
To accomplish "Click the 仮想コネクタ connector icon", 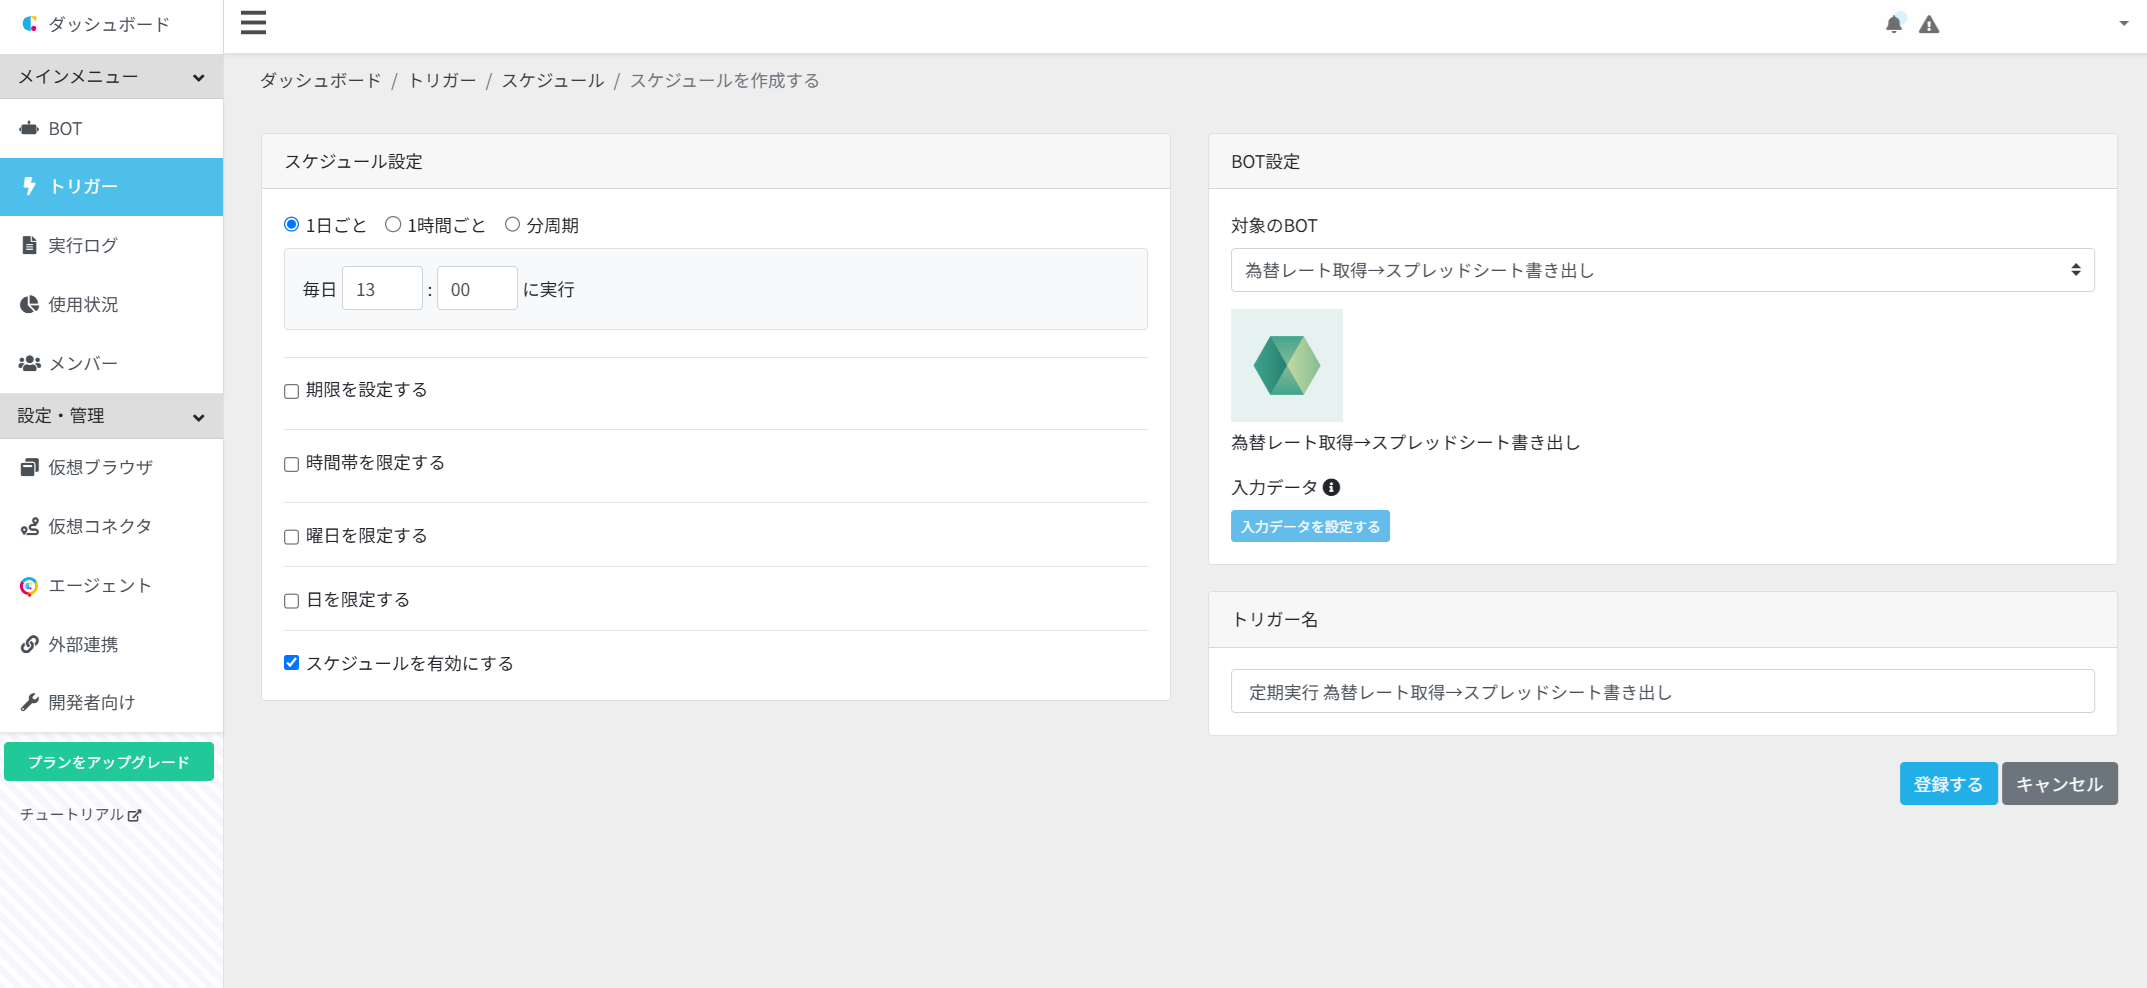I will tap(28, 526).
